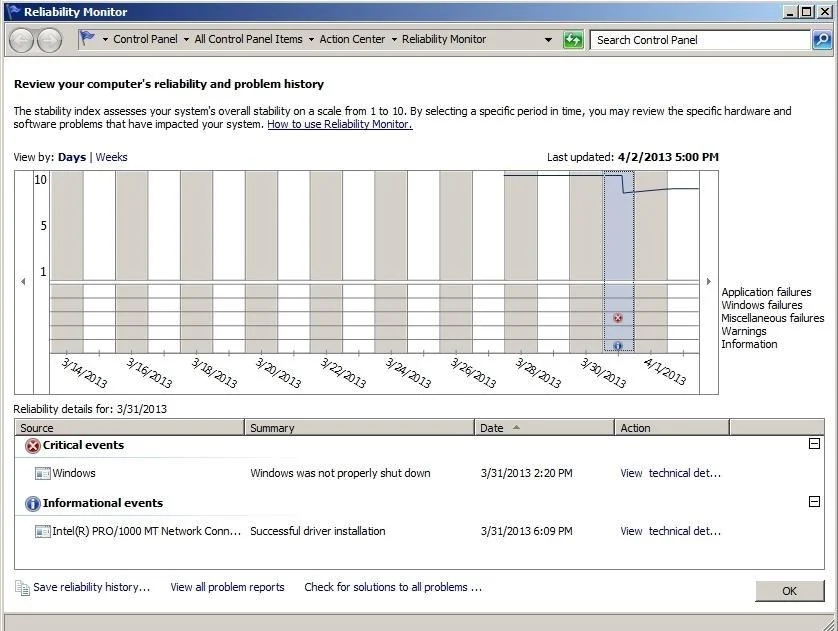Click the Critical events red X icon
This screenshot has height=631, width=838.
tap(33, 446)
